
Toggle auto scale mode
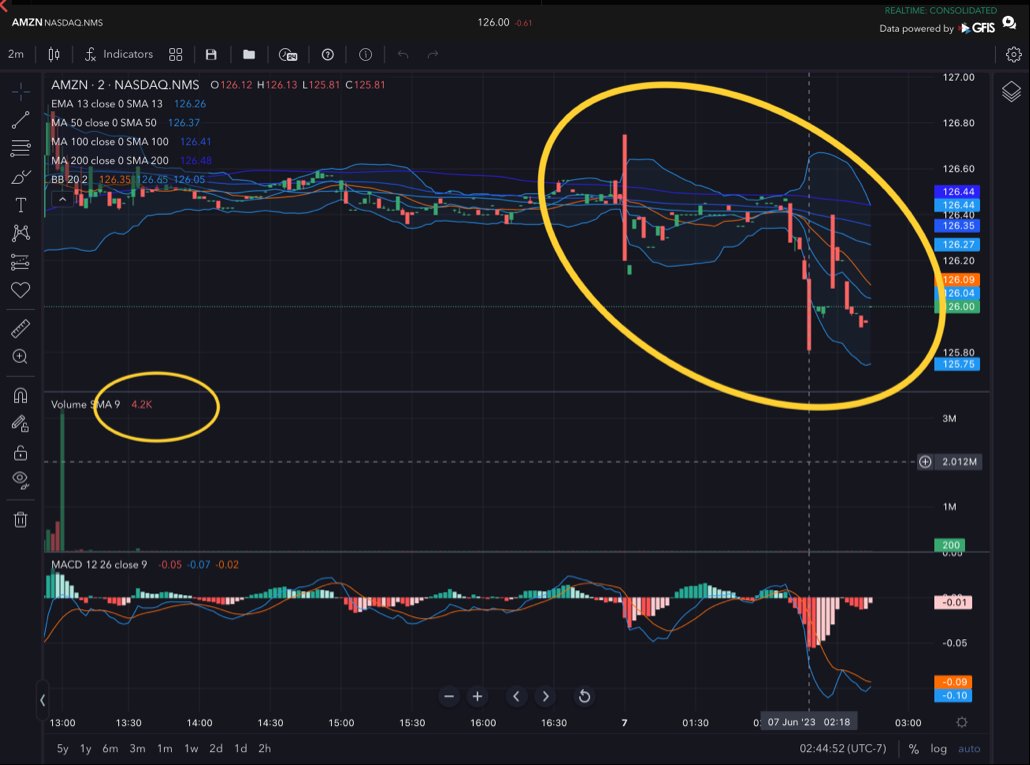point(969,749)
